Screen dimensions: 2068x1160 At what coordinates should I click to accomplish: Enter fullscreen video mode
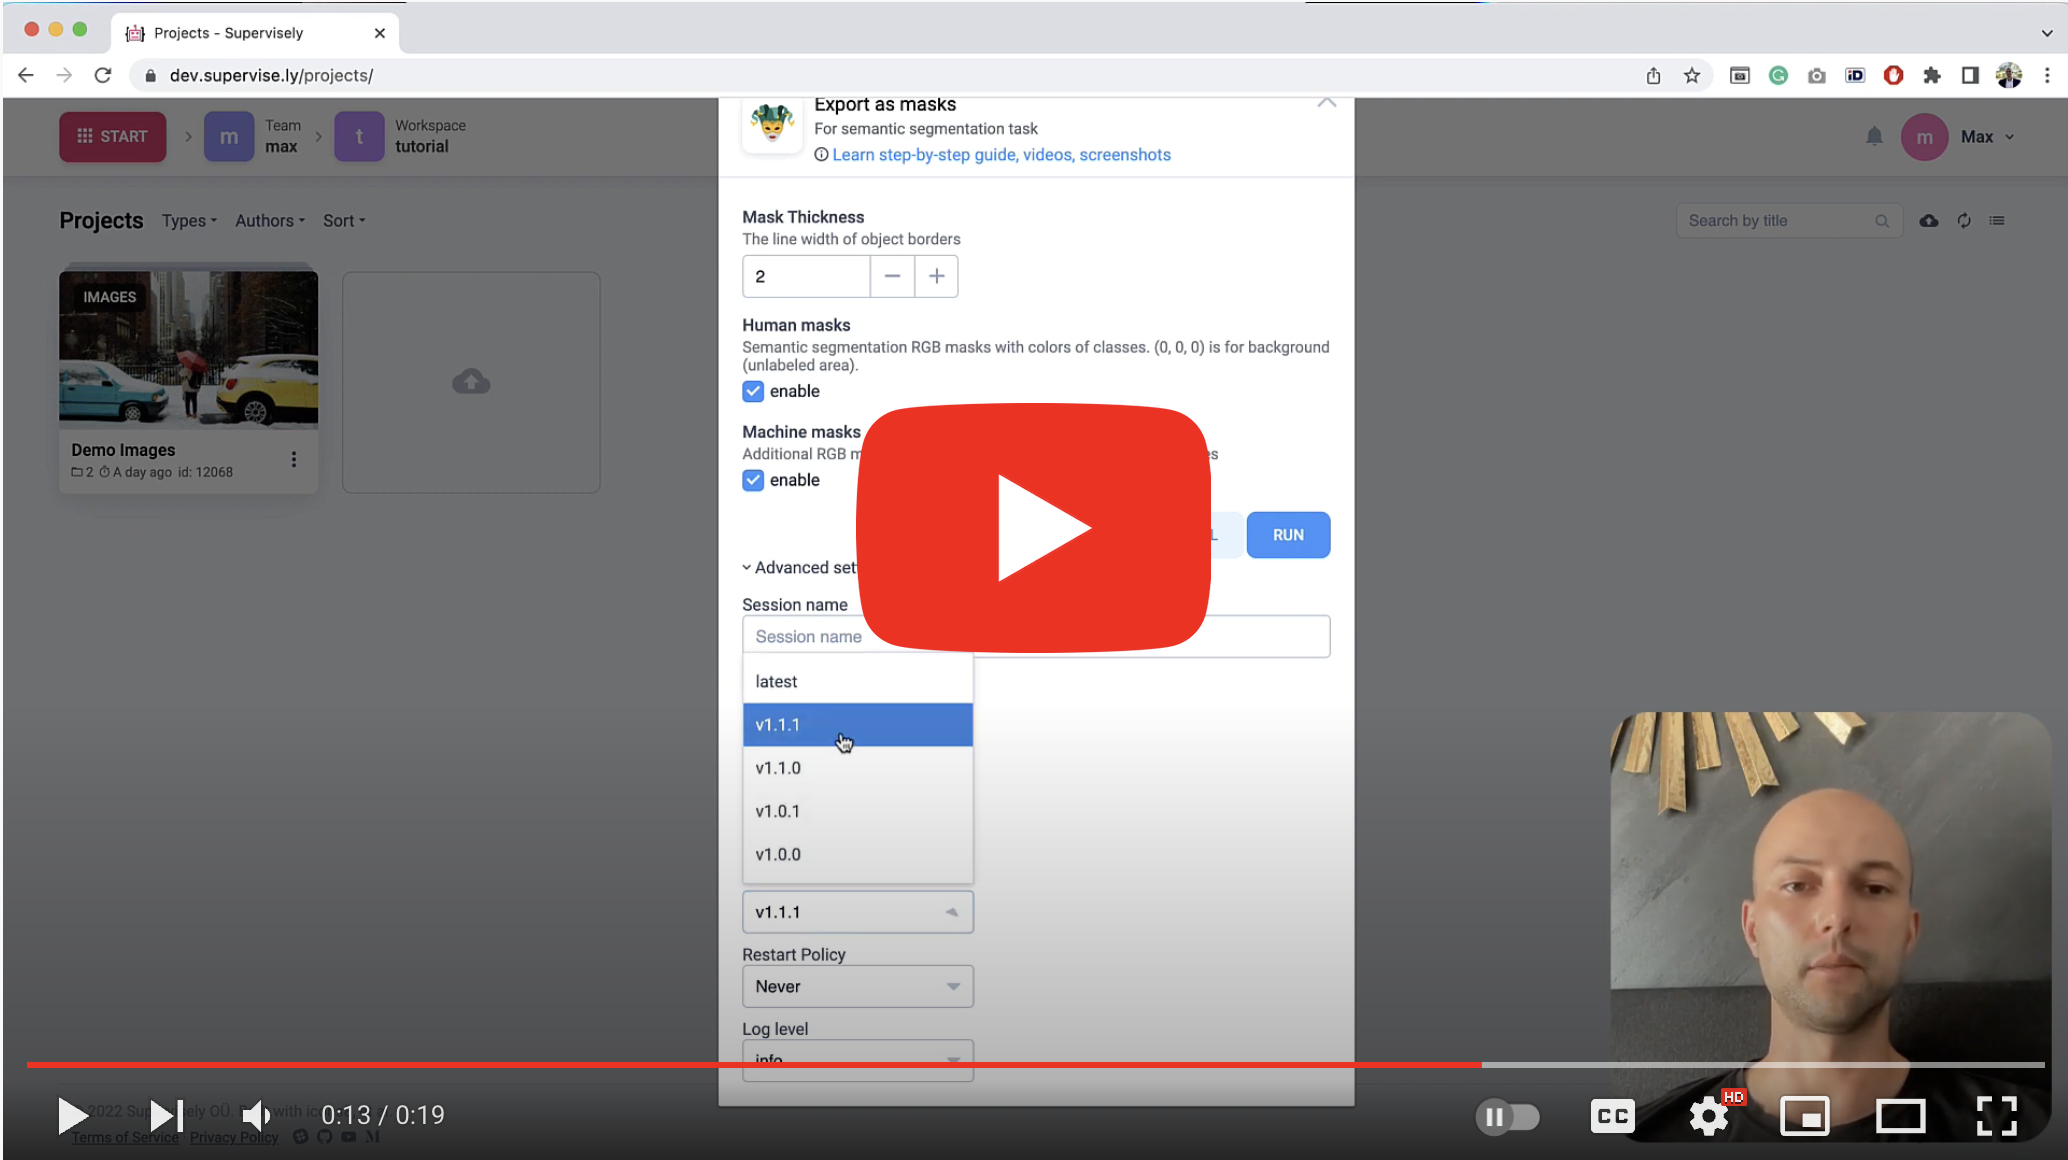click(x=1996, y=1116)
